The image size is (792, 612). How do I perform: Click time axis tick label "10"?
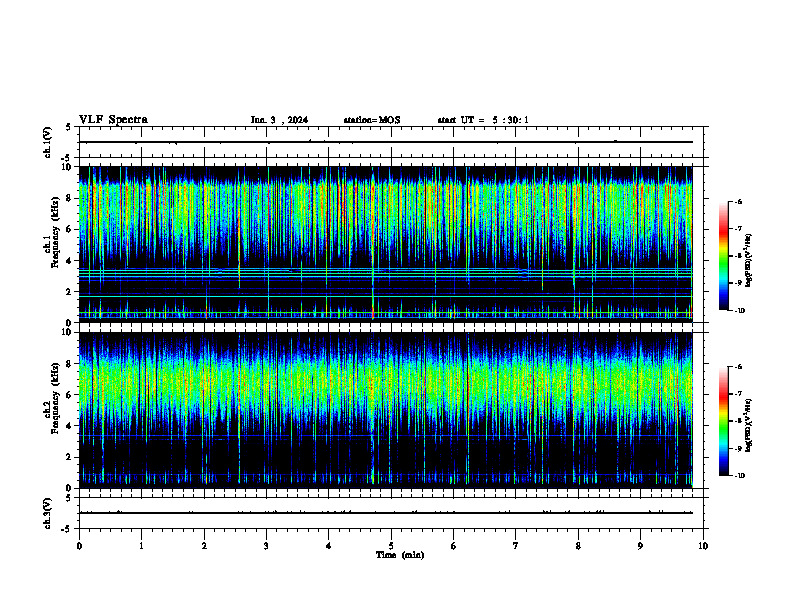pyautogui.click(x=703, y=546)
